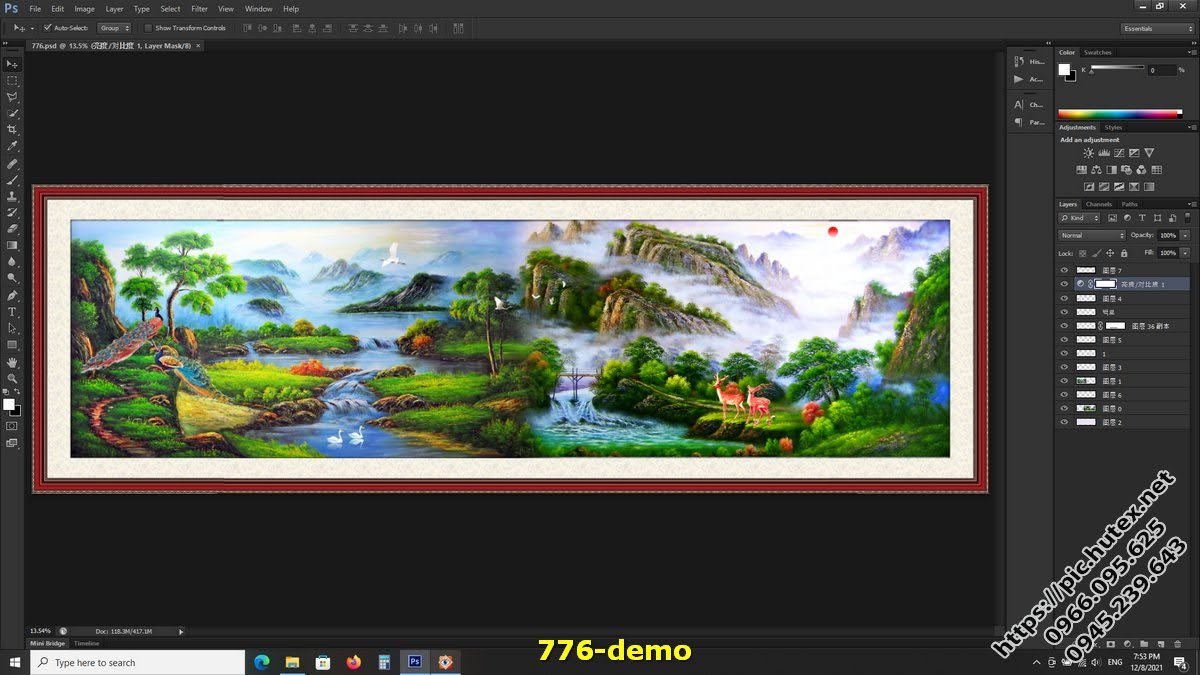The height and width of the screenshot is (675, 1200).
Task: Select the Gradient tool
Action: pos(12,245)
